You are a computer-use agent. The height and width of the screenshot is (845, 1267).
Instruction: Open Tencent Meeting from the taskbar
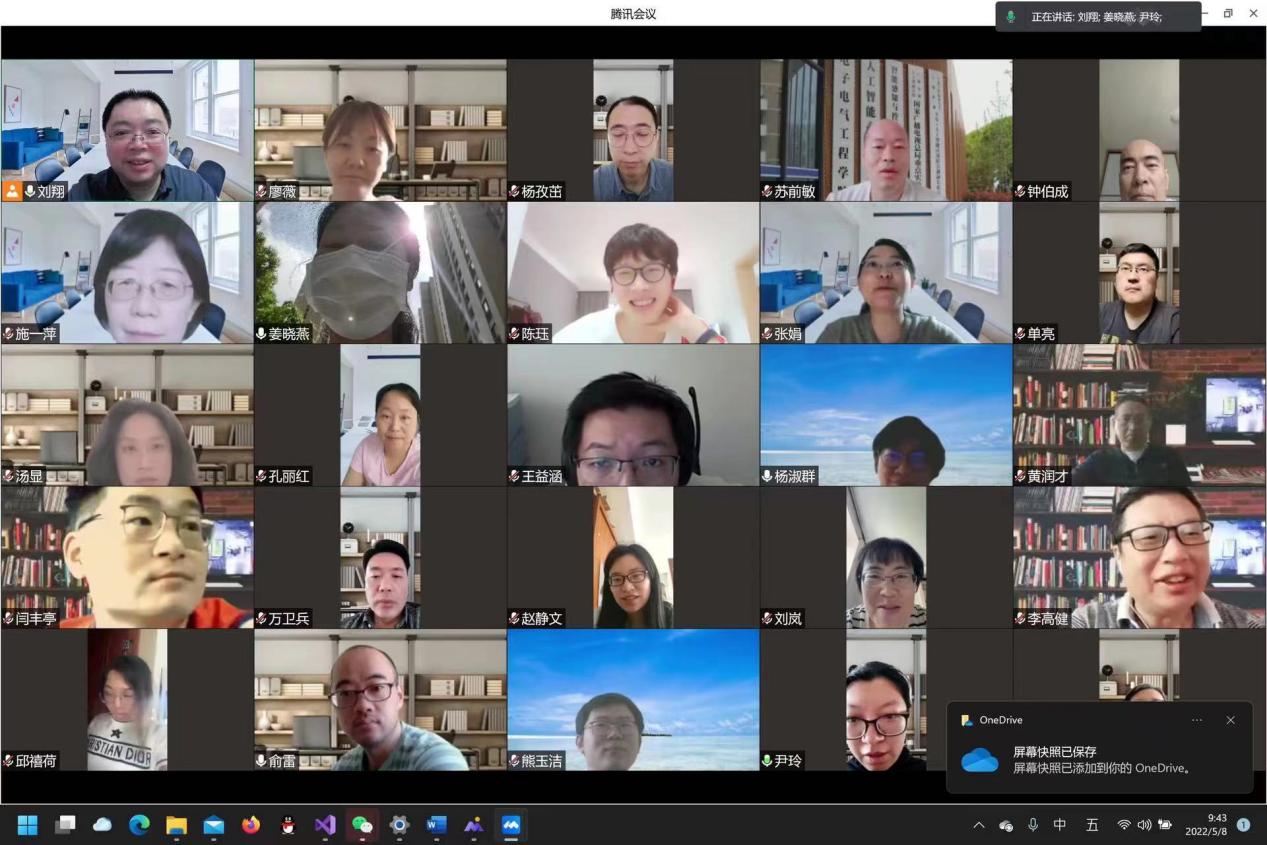(x=511, y=825)
